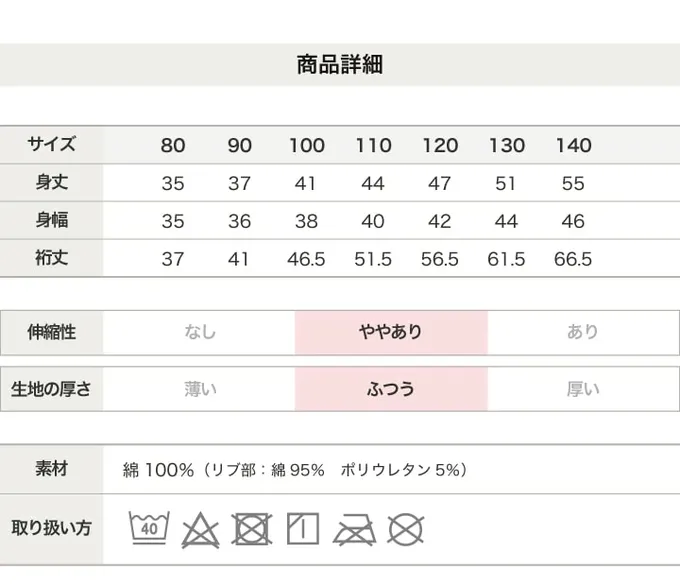Click the 身丈 row label
The image size is (680, 586).
click(x=51, y=183)
